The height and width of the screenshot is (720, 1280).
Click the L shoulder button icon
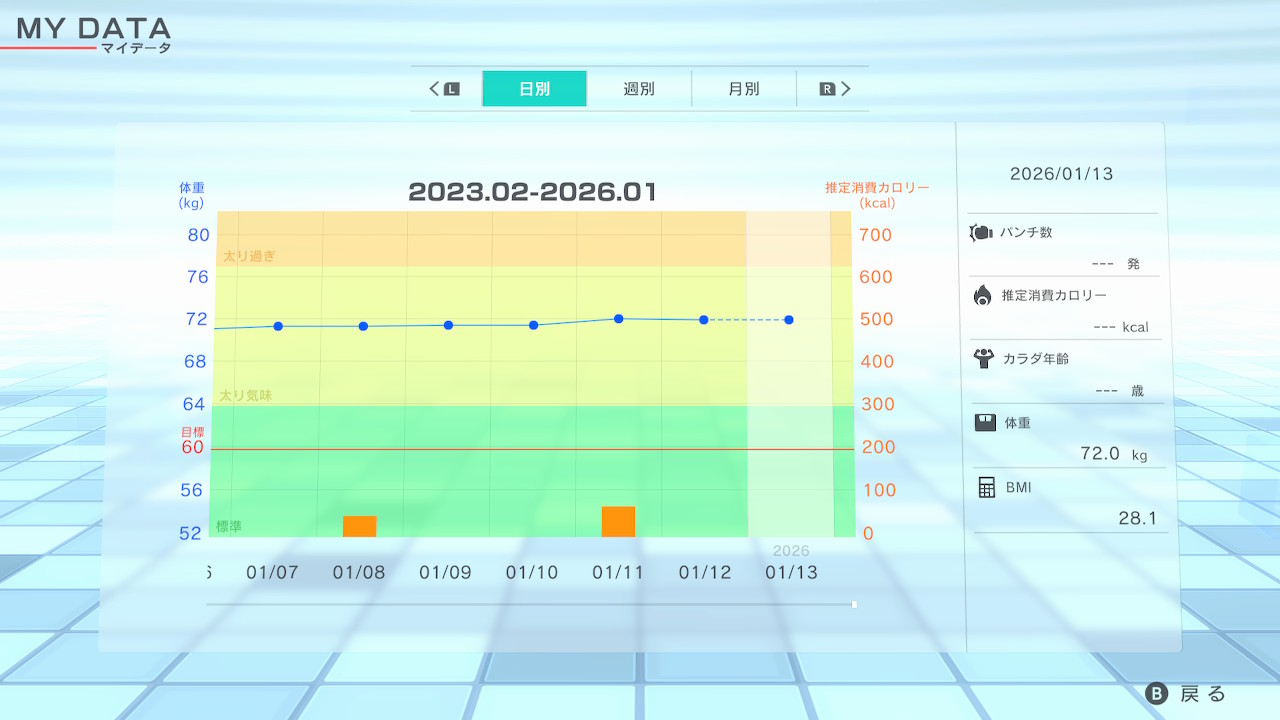tap(451, 89)
